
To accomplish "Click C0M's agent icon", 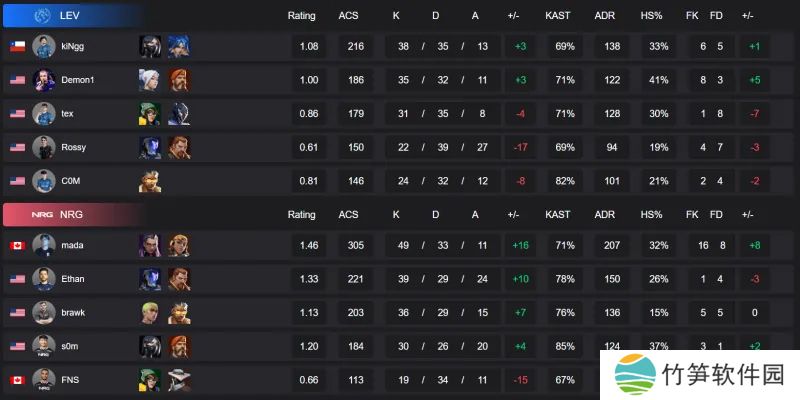I will [150, 181].
